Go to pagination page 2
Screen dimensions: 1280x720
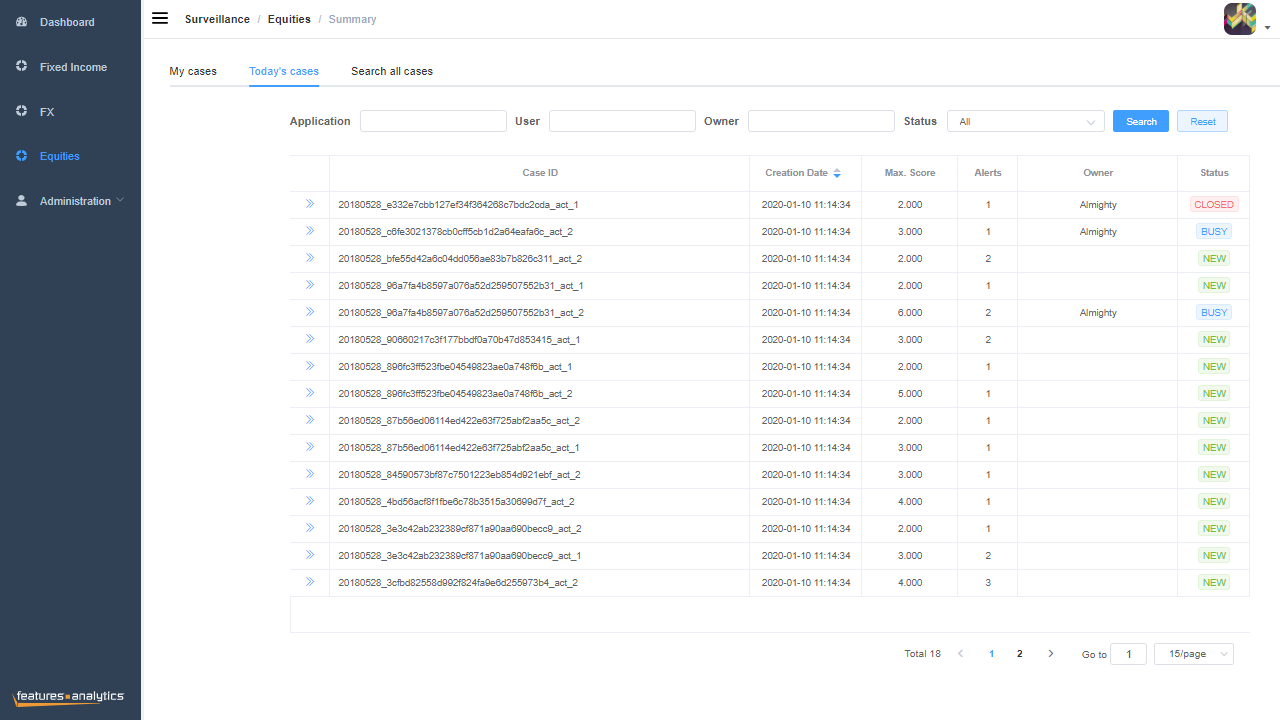click(1020, 654)
